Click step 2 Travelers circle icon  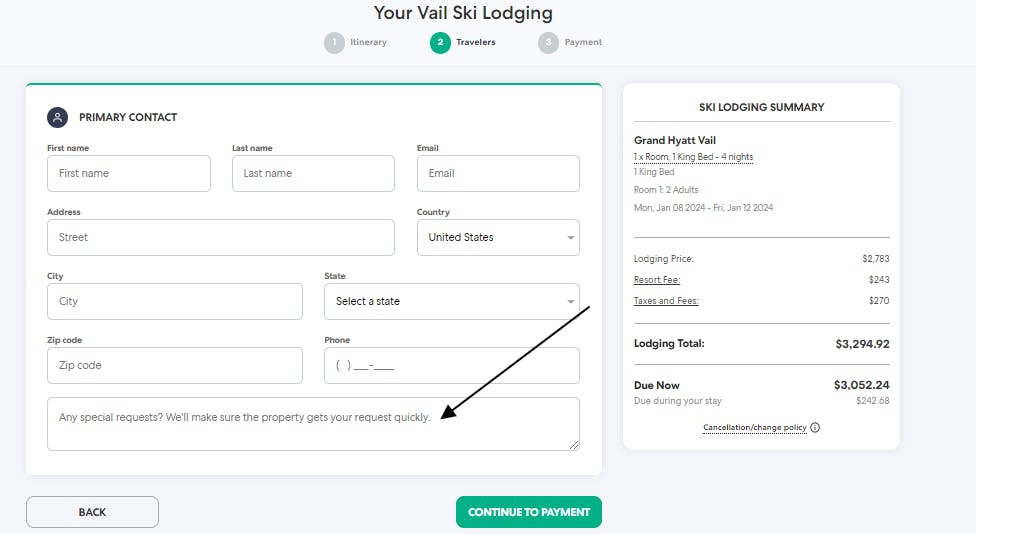(440, 43)
